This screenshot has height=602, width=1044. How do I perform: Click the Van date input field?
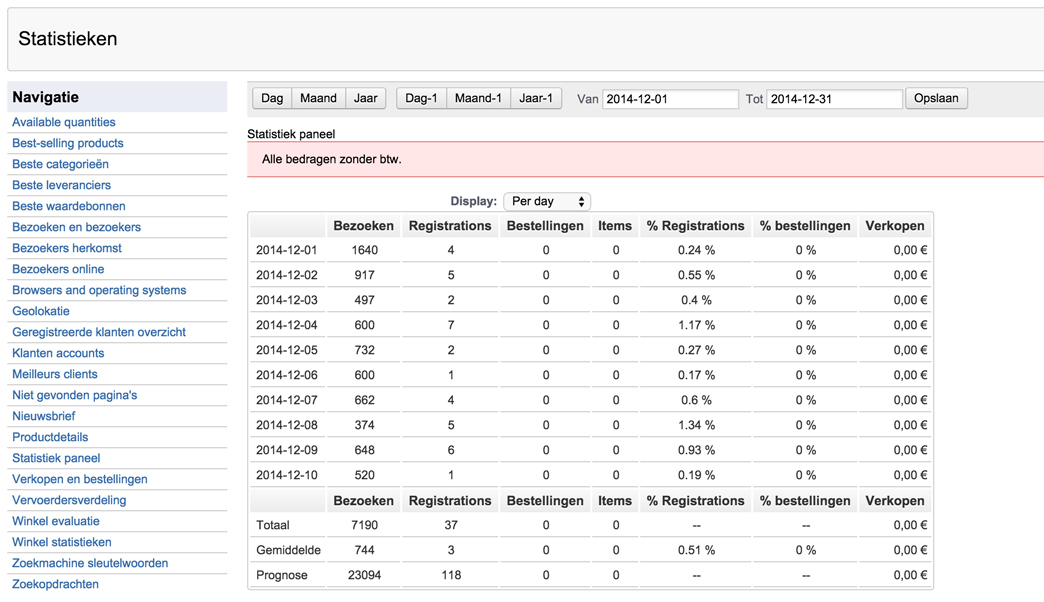[x=670, y=99]
